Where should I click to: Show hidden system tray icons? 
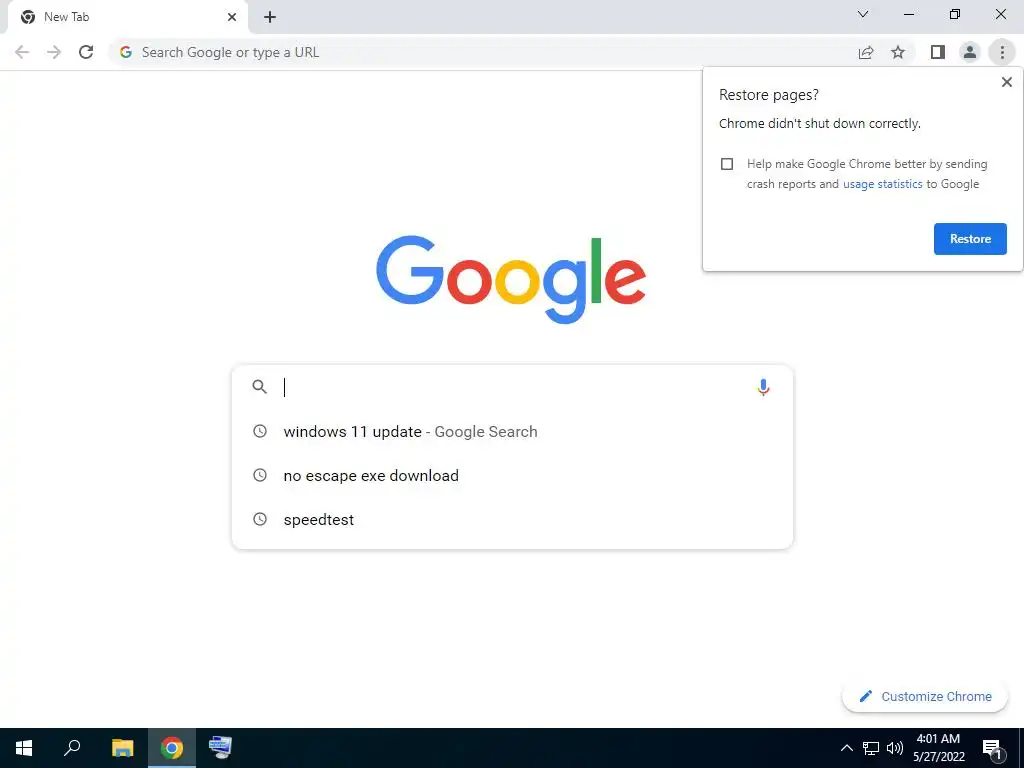pyautogui.click(x=846, y=748)
